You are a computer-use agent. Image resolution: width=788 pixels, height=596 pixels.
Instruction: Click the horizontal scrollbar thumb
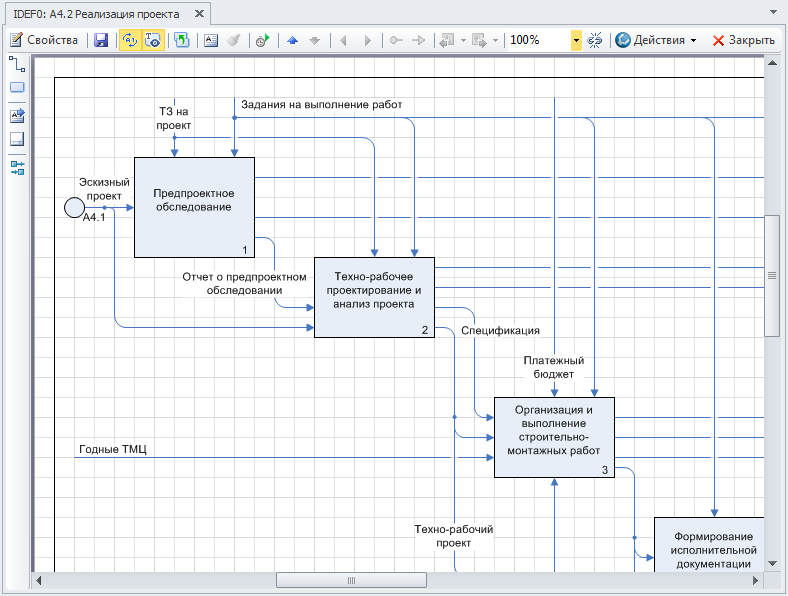tap(350, 580)
